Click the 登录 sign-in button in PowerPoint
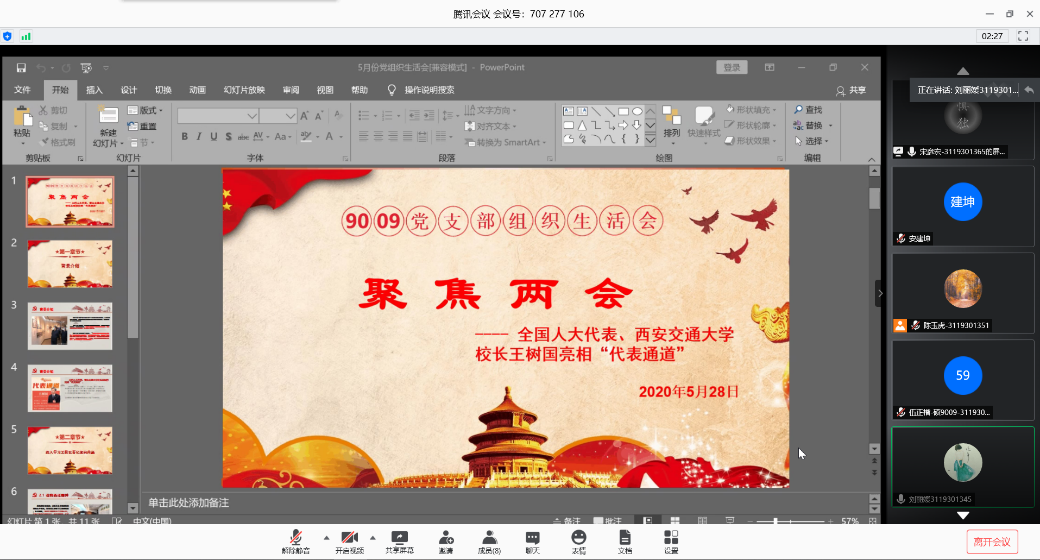The height and width of the screenshot is (560, 1040). pos(732,67)
